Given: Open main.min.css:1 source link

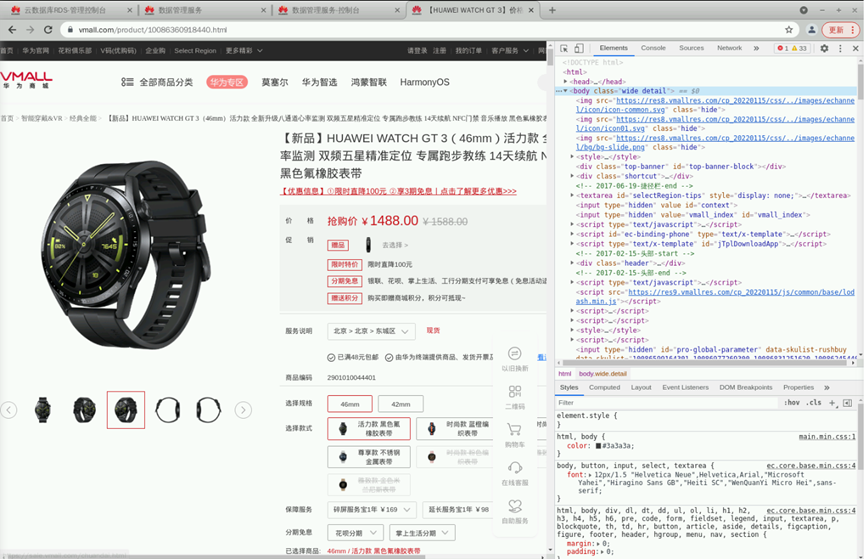Looking at the screenshot, I should pos(827,436).
